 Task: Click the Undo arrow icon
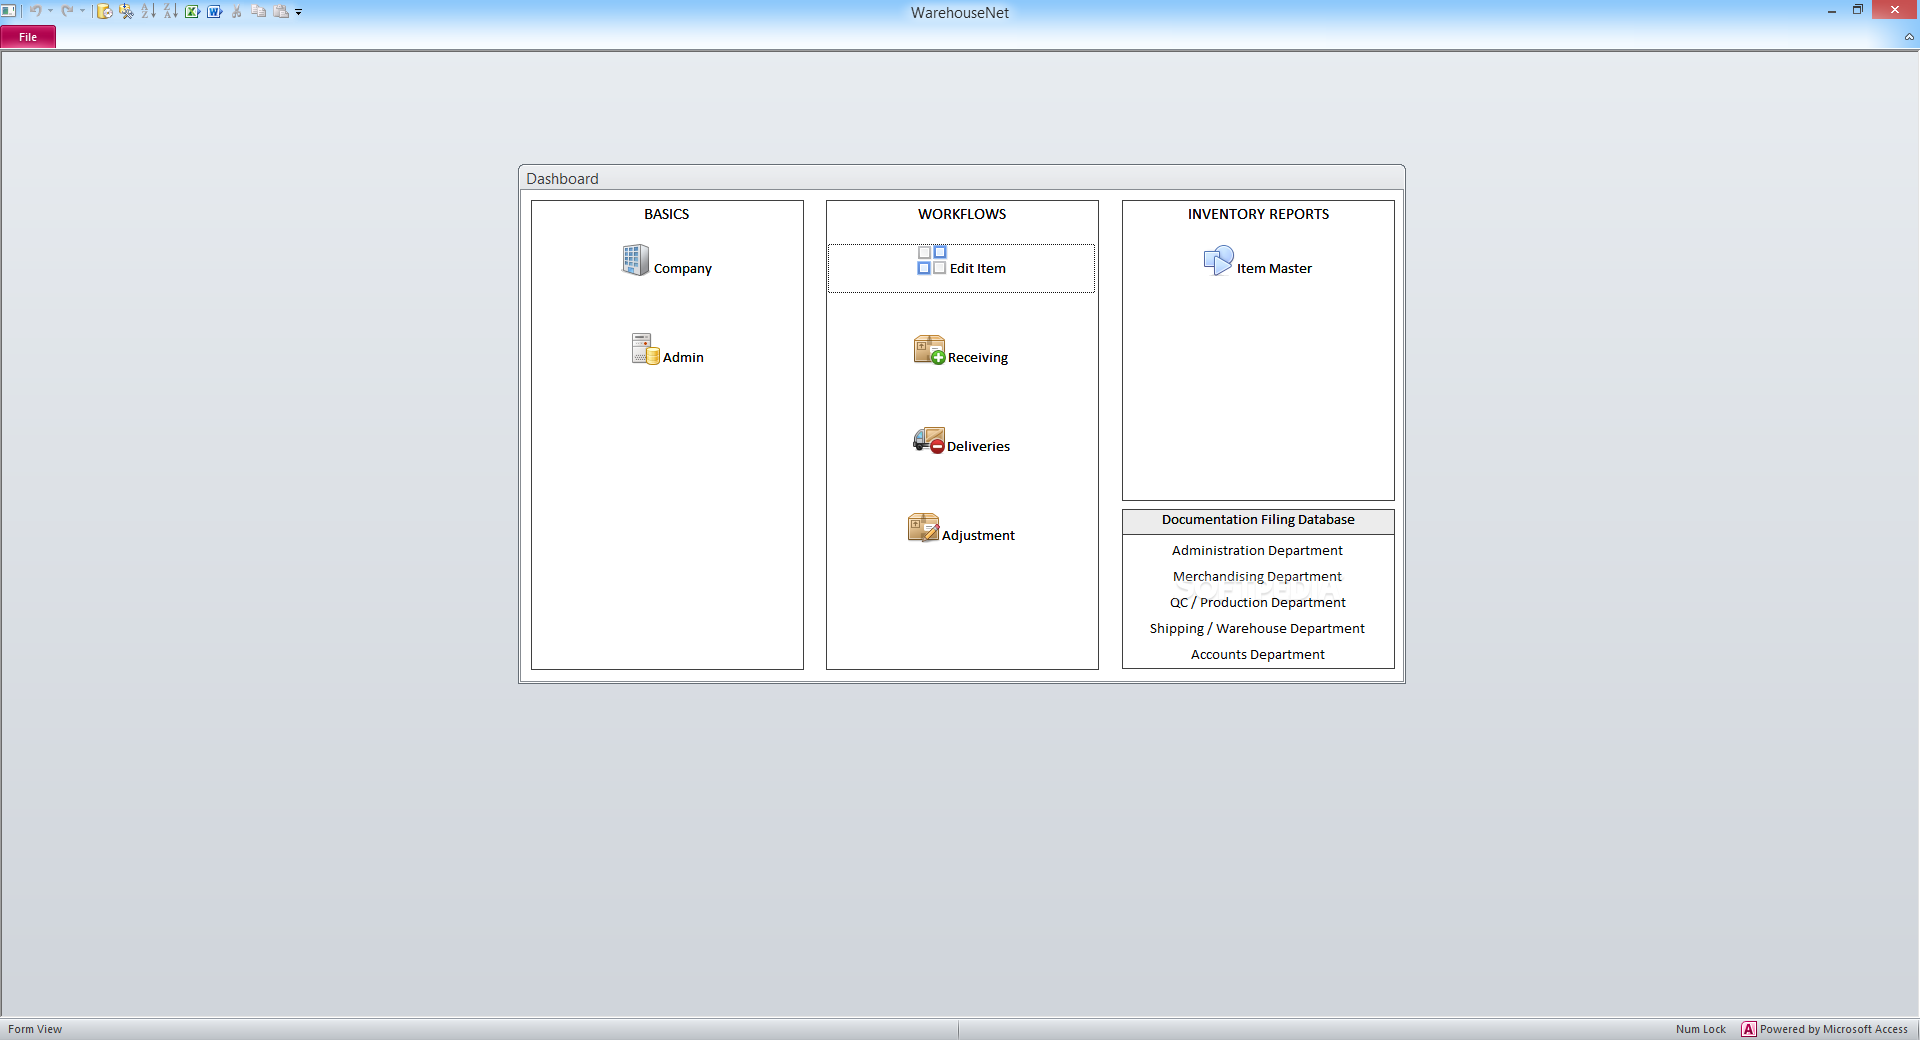(x=35, y=11)
